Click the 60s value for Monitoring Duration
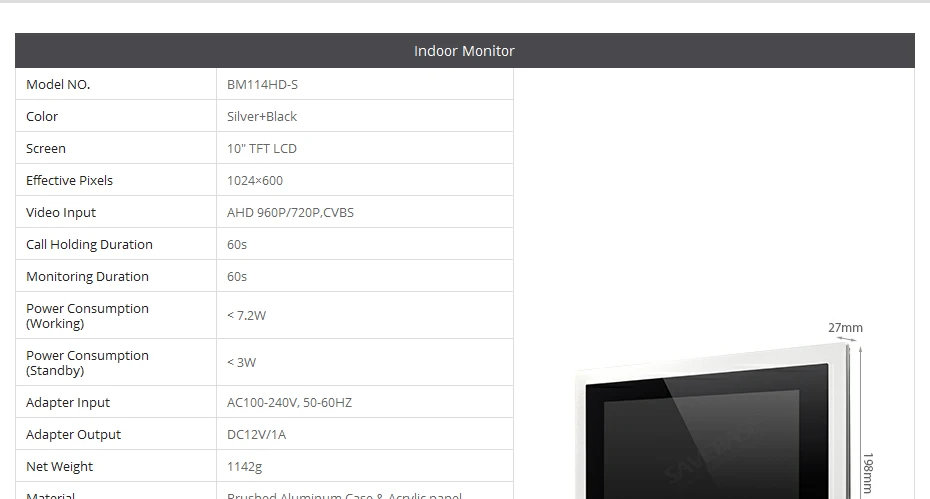 tap(237, 276)
